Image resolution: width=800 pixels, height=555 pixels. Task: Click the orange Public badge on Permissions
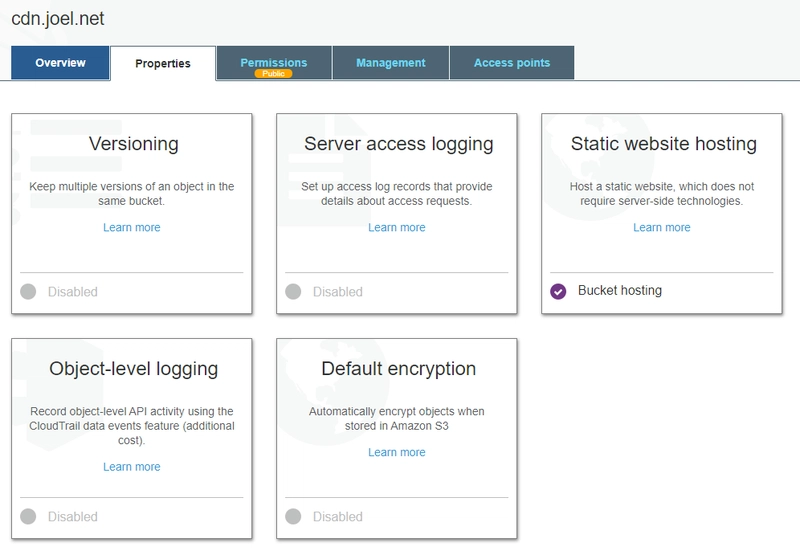(x=273, y=74)
